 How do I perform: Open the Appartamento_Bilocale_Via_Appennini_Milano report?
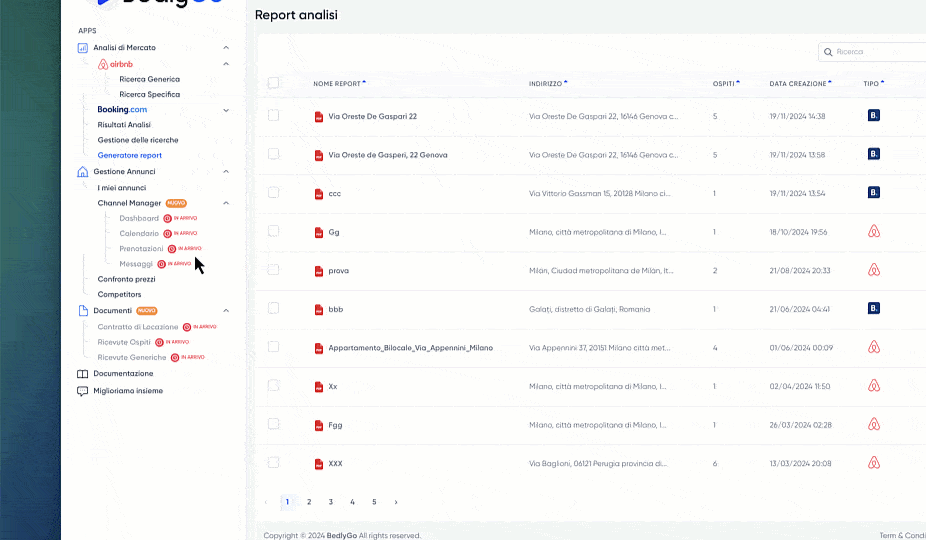[410, 348]
